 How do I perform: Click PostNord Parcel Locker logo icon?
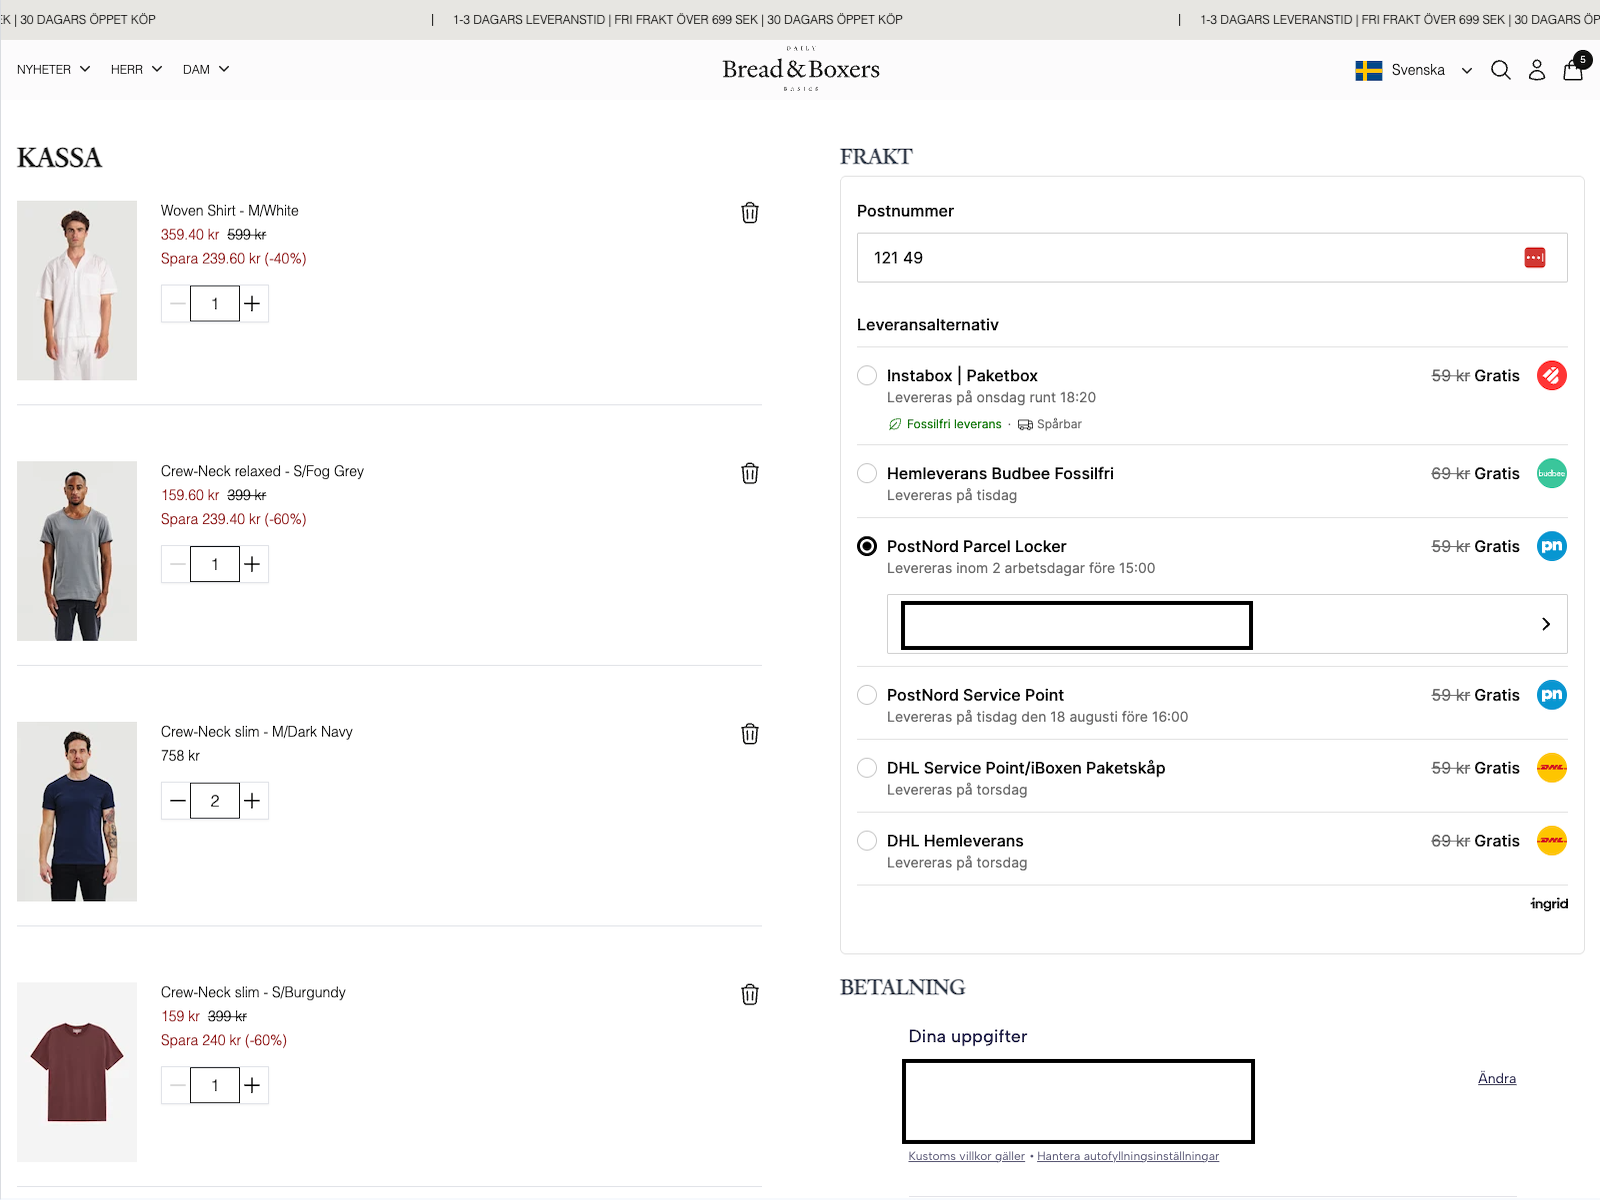(1552, 546)
